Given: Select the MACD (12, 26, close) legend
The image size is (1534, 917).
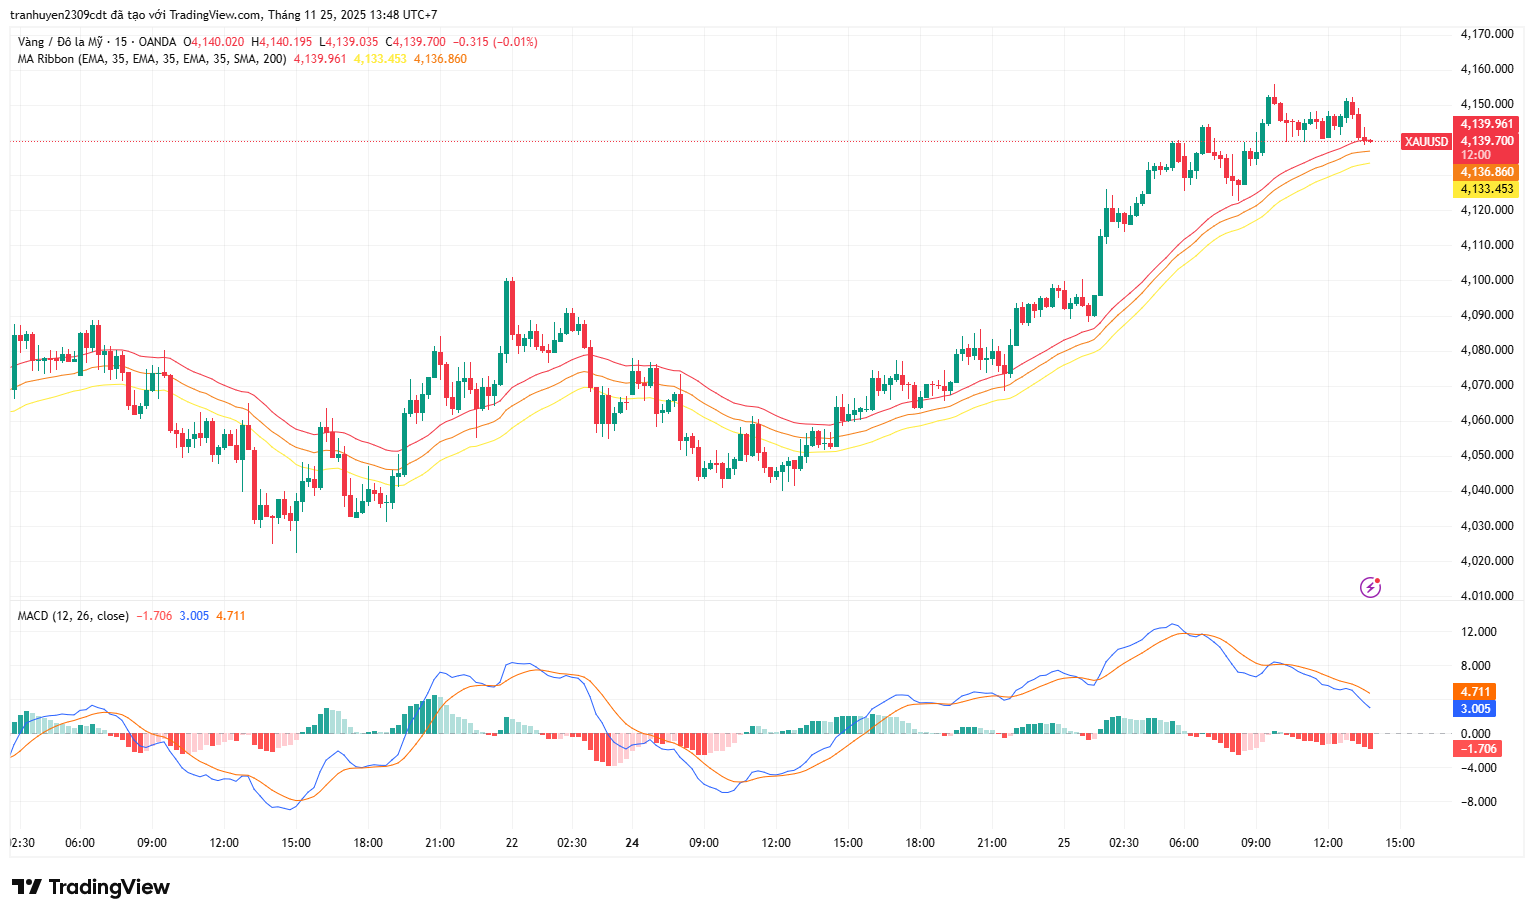Looking at the screenshot, I should tap(73, 616).
